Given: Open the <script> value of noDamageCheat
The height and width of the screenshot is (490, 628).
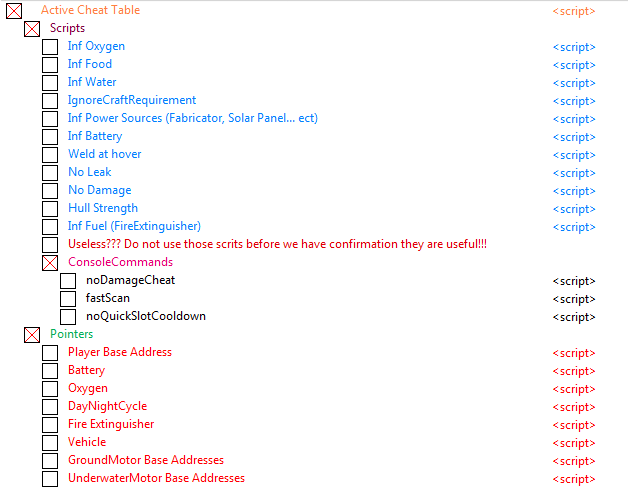Looking at the screenshot, I should (574, 281).
